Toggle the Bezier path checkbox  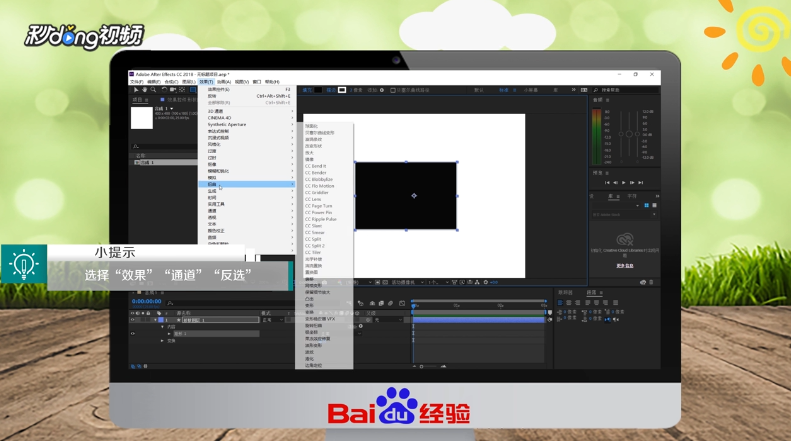(x=393, y=90)
